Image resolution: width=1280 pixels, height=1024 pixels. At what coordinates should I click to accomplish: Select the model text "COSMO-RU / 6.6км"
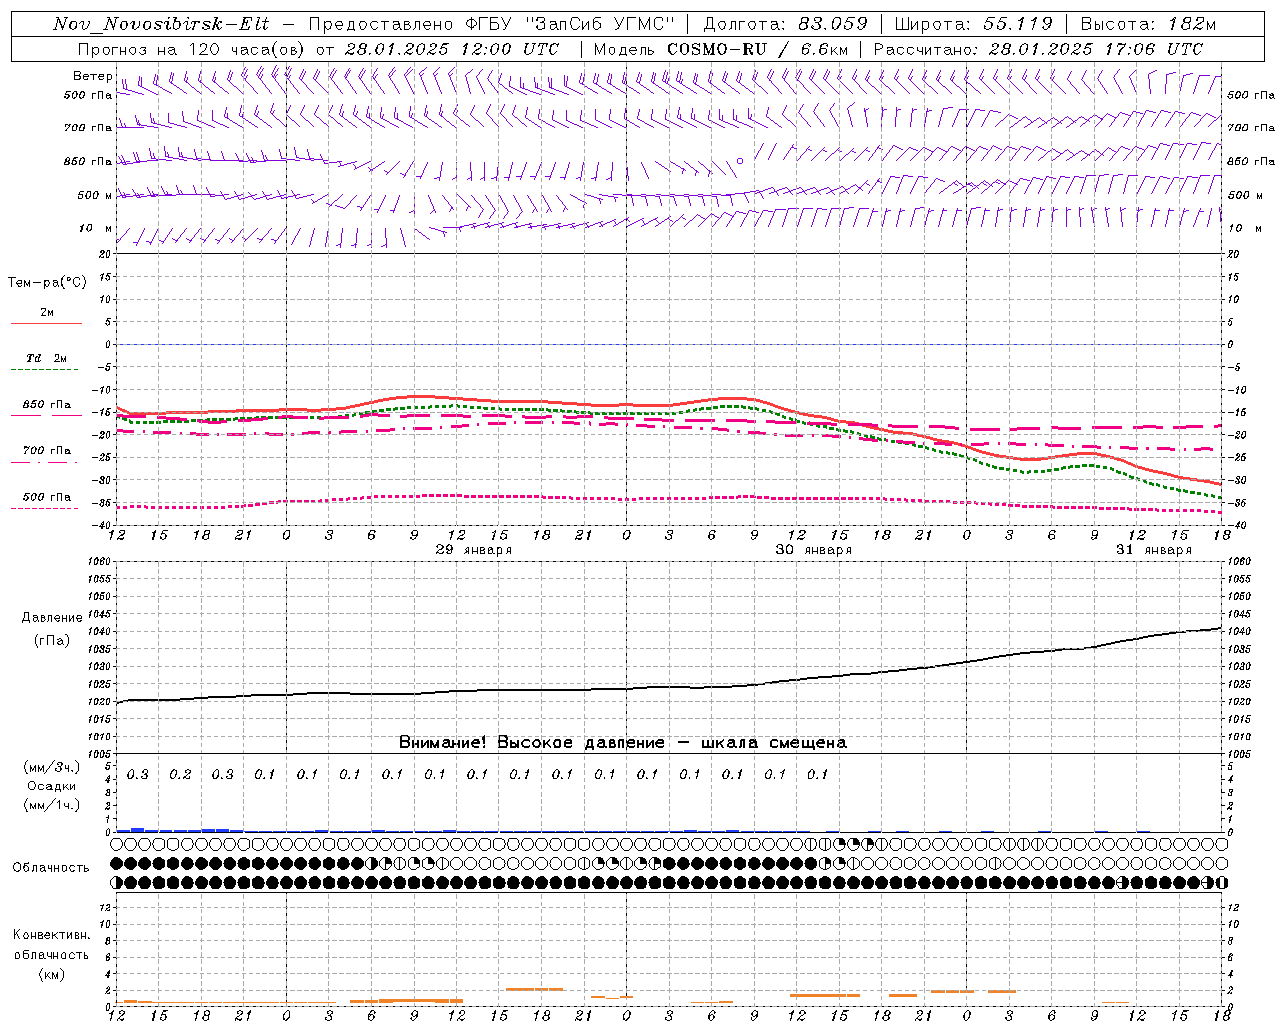point(758,49)
